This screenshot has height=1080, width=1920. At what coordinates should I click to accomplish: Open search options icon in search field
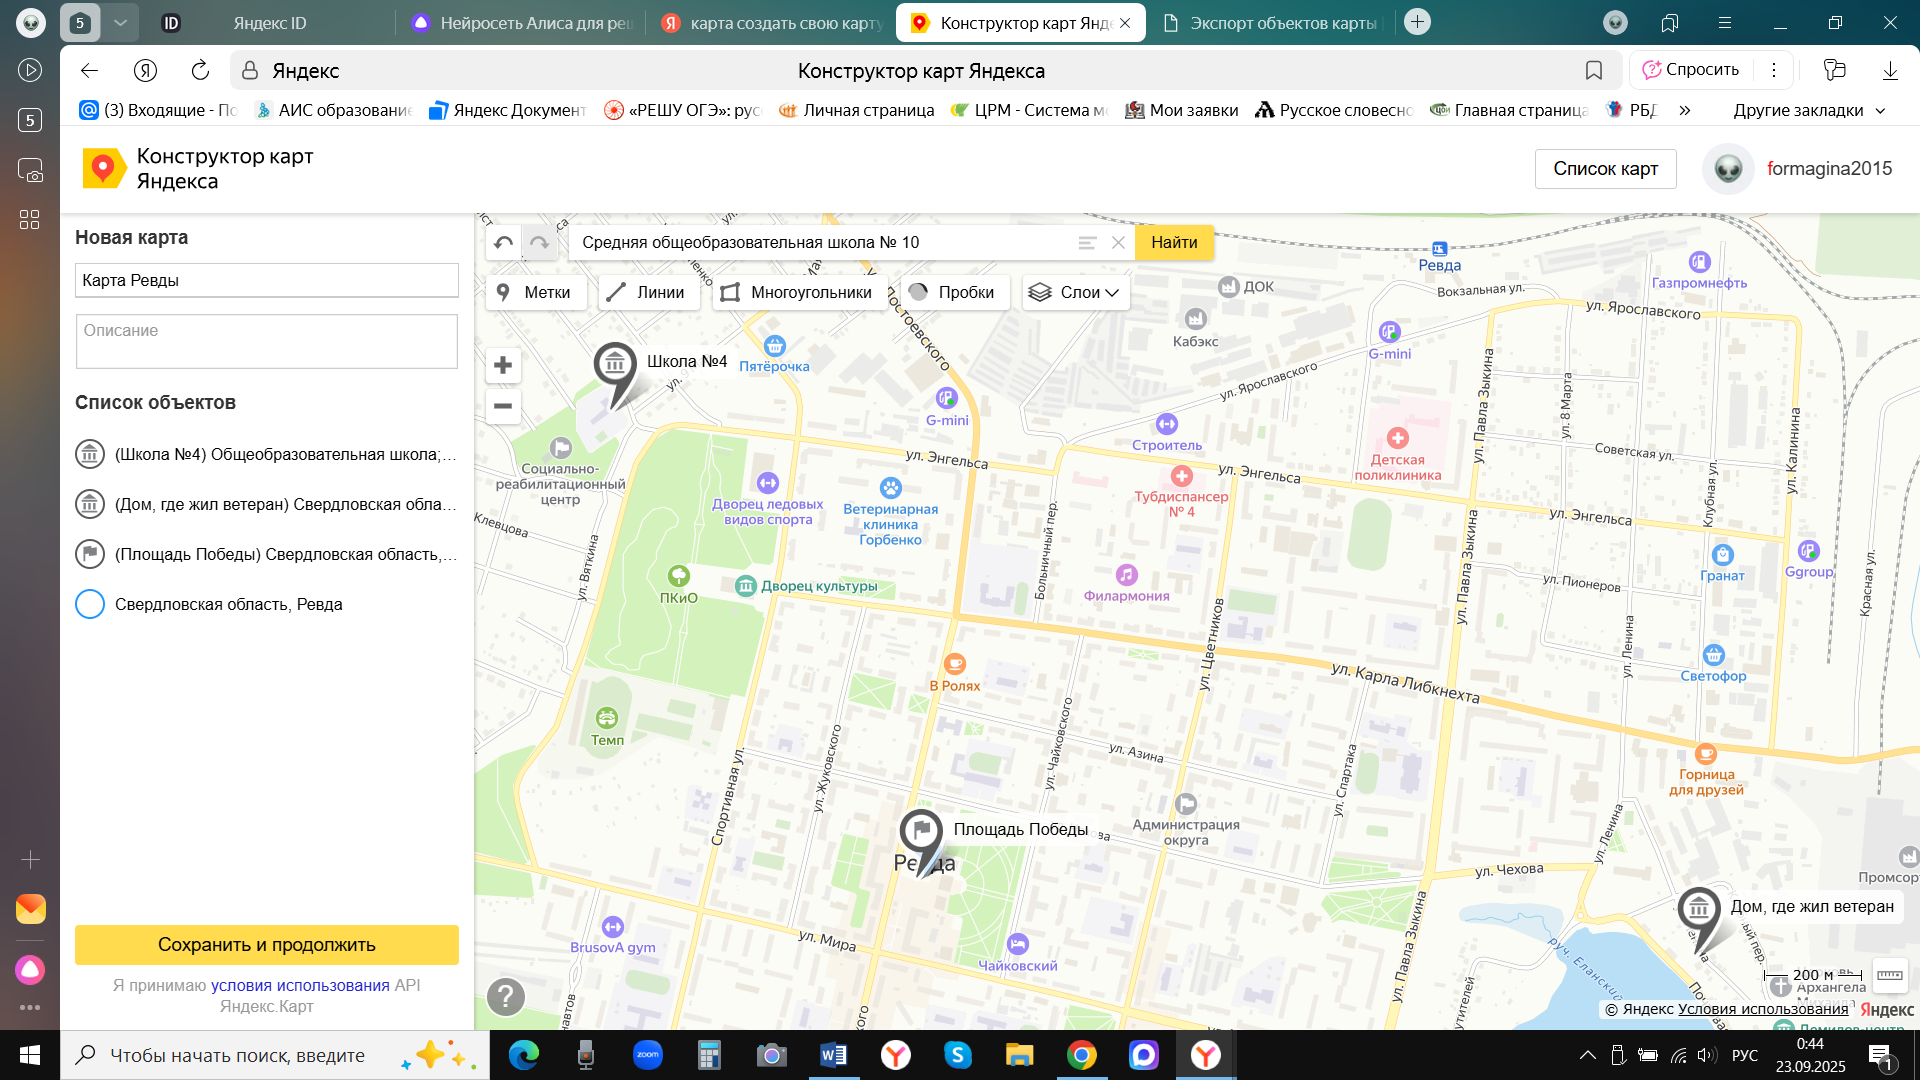click(x=1087, y=242)
